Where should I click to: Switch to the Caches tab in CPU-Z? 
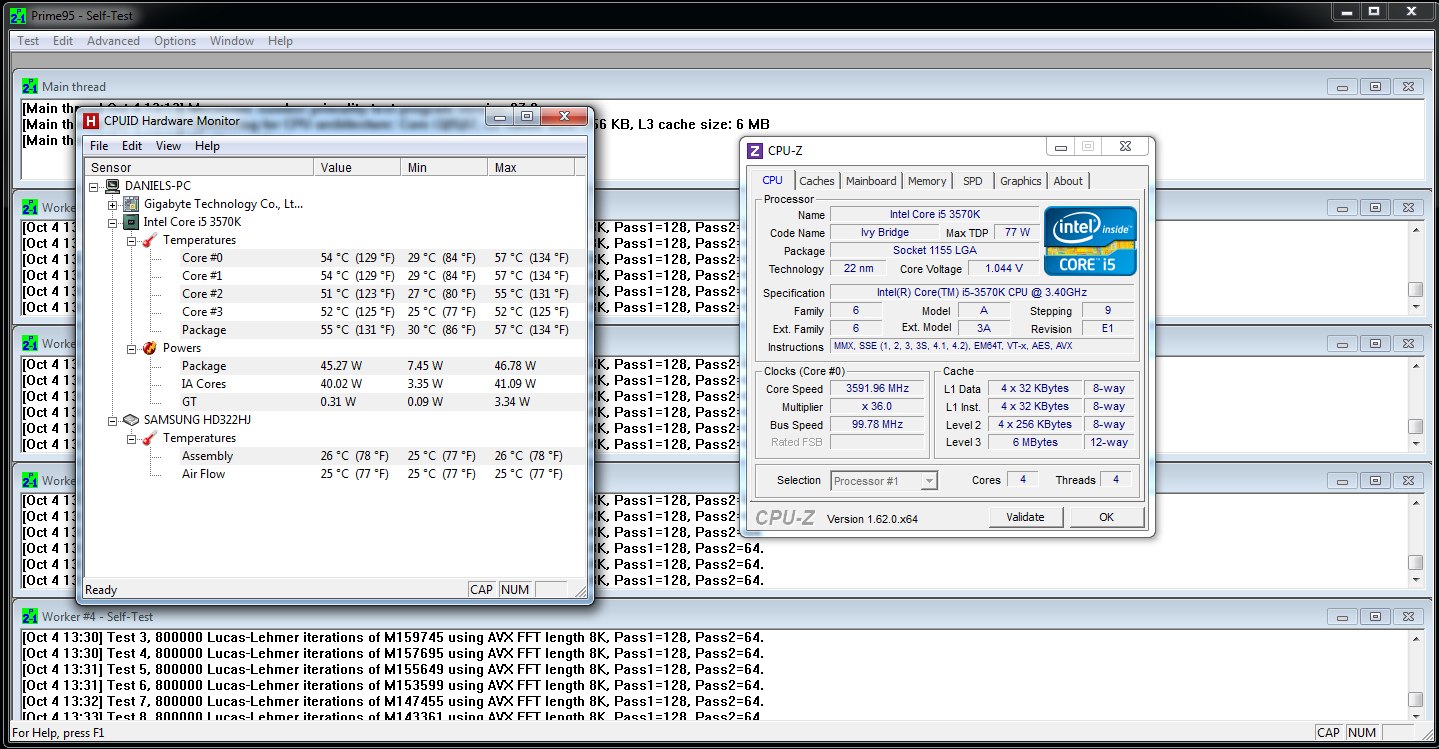click(817, 181)
